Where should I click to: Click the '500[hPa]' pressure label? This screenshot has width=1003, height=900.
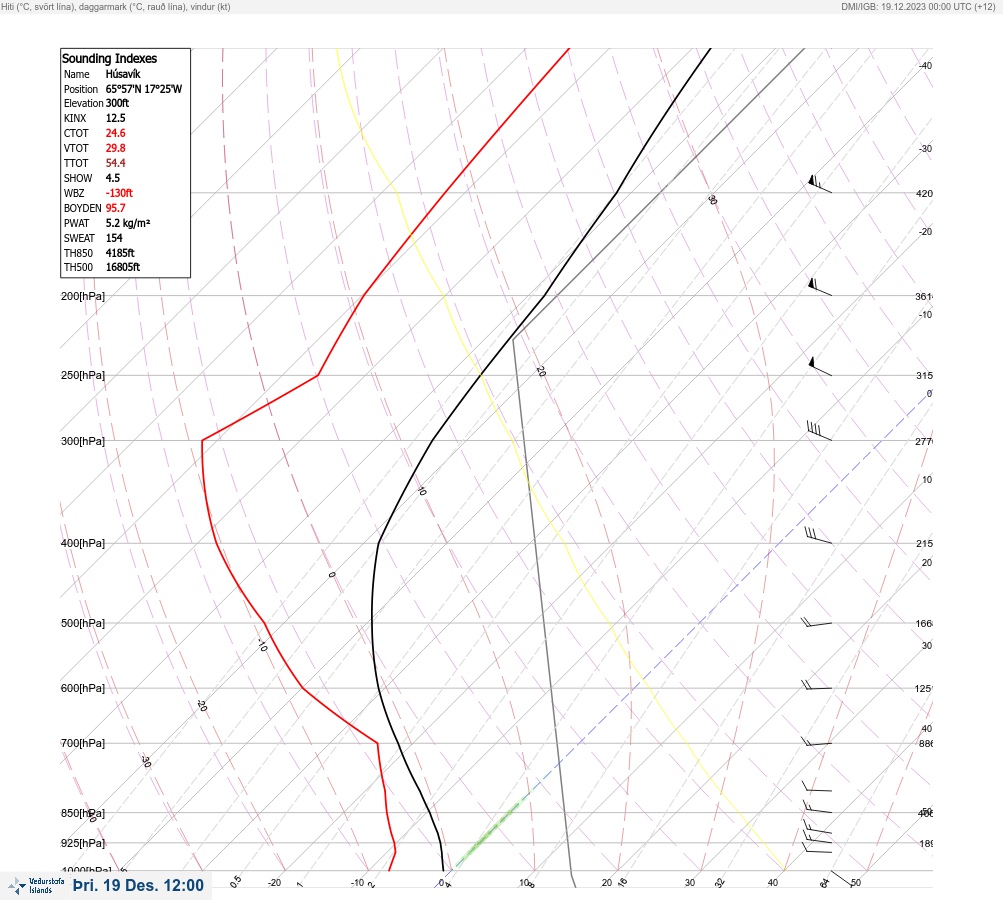click(x=83, y=623)
